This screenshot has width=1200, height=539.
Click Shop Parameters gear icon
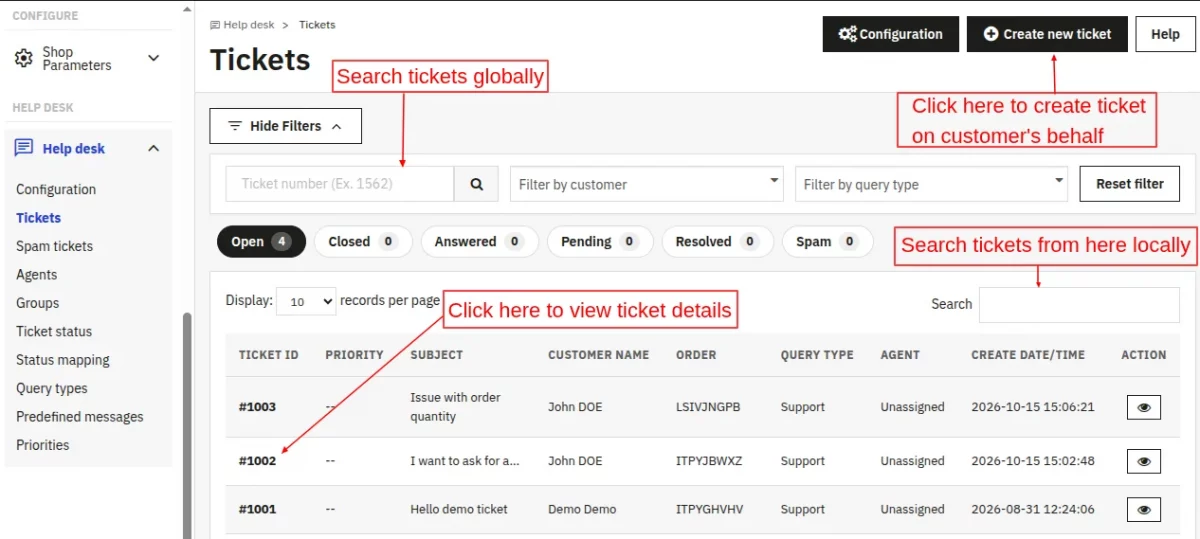coord(23,58)
